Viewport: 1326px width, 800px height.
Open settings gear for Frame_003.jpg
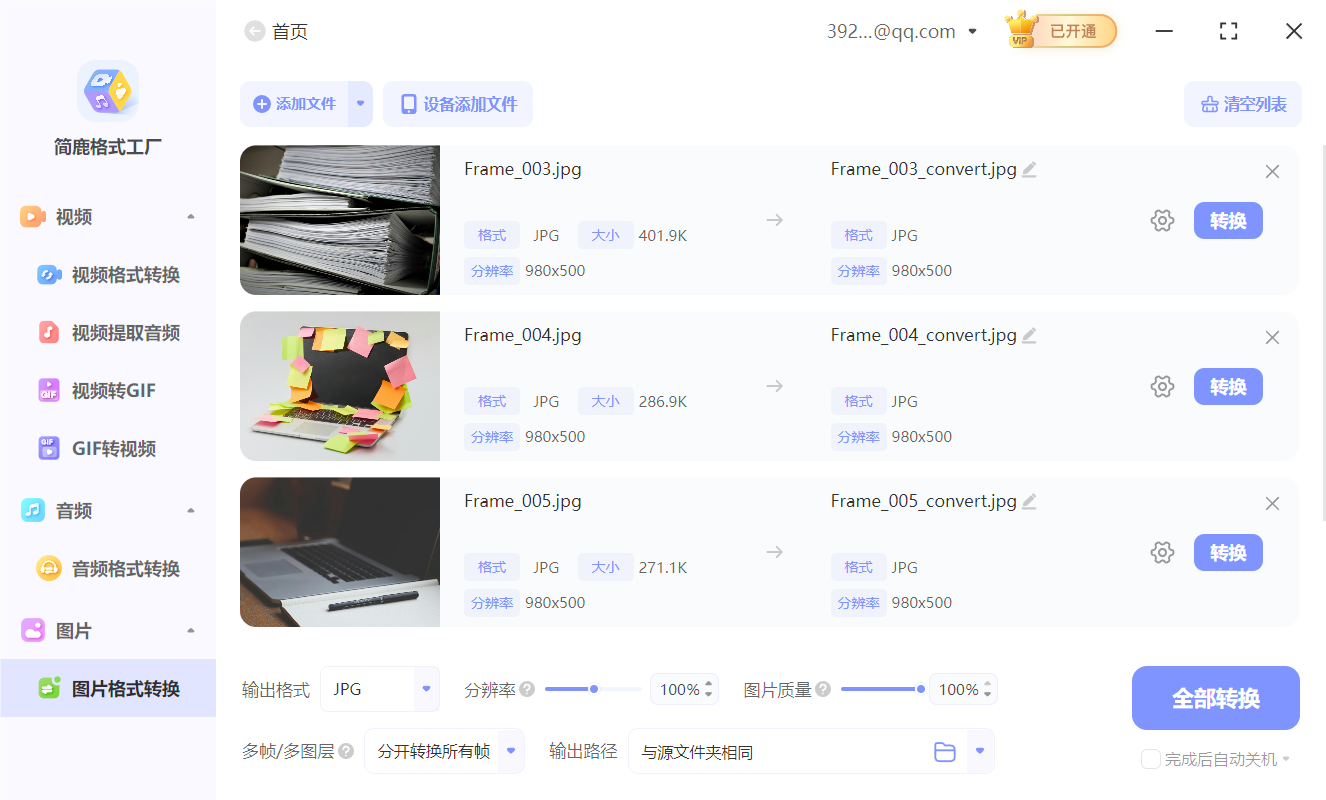pyautogui.click(x=1162, y=220)
